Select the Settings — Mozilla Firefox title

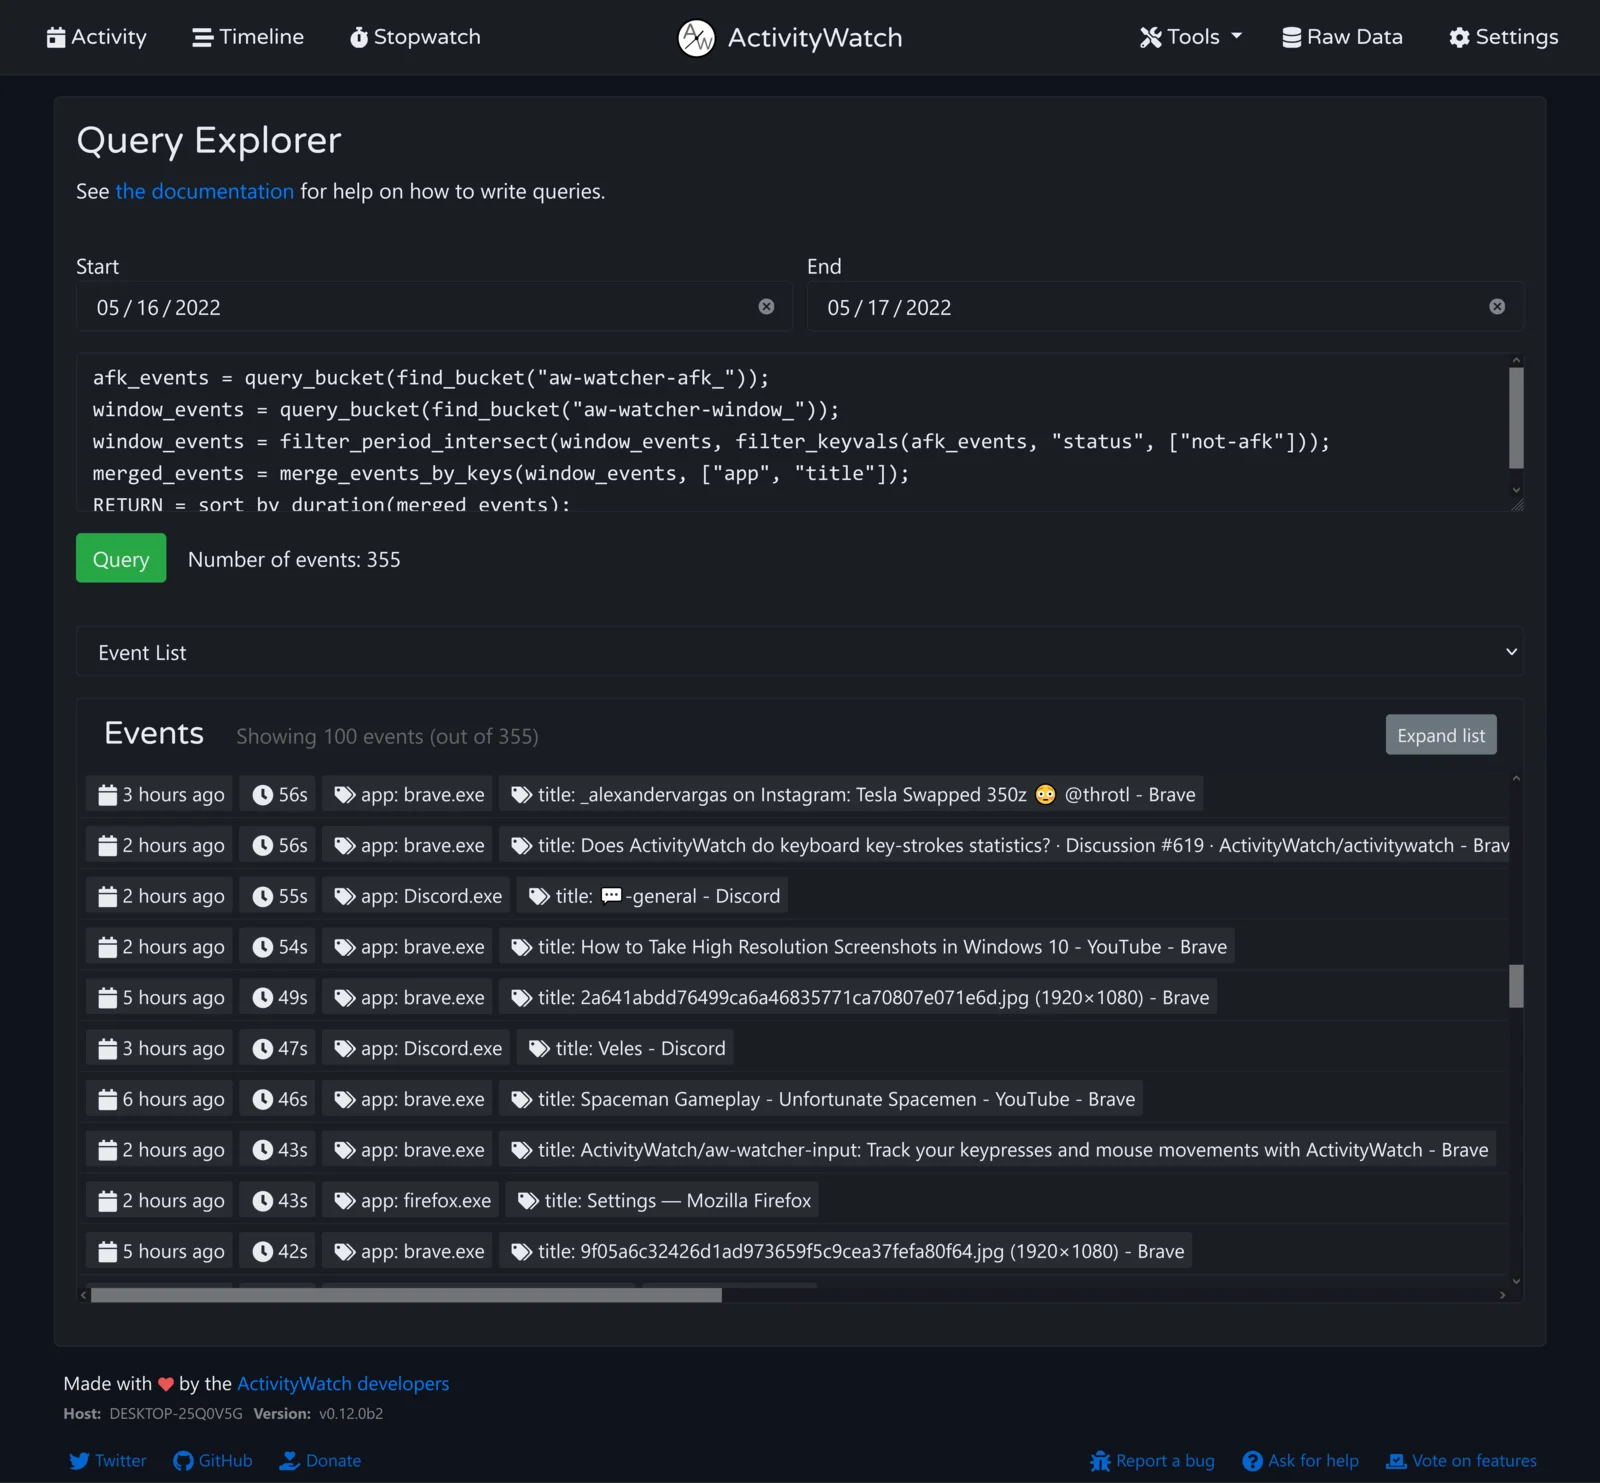coord(663,1201)
